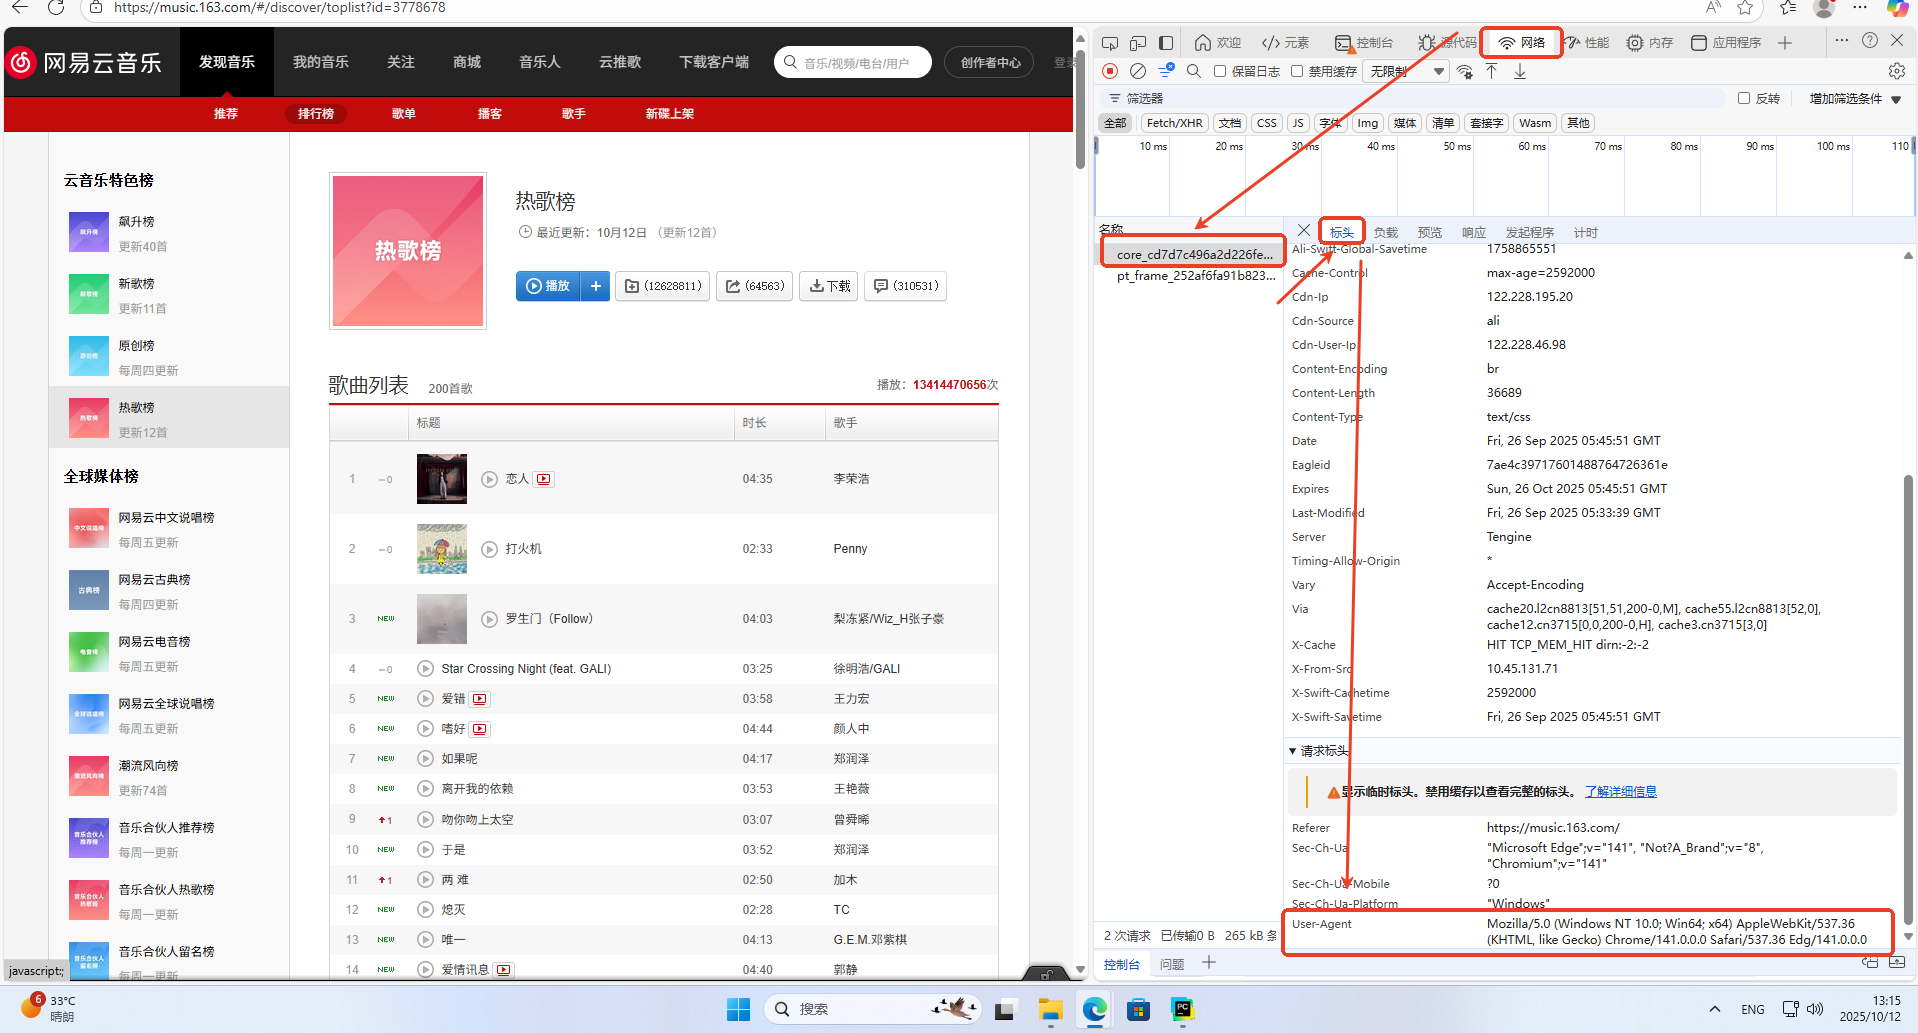The image size is (1918, 1033).
Task: Open the 飙升榜 chart in sidebar
Action: pos(169,233)
